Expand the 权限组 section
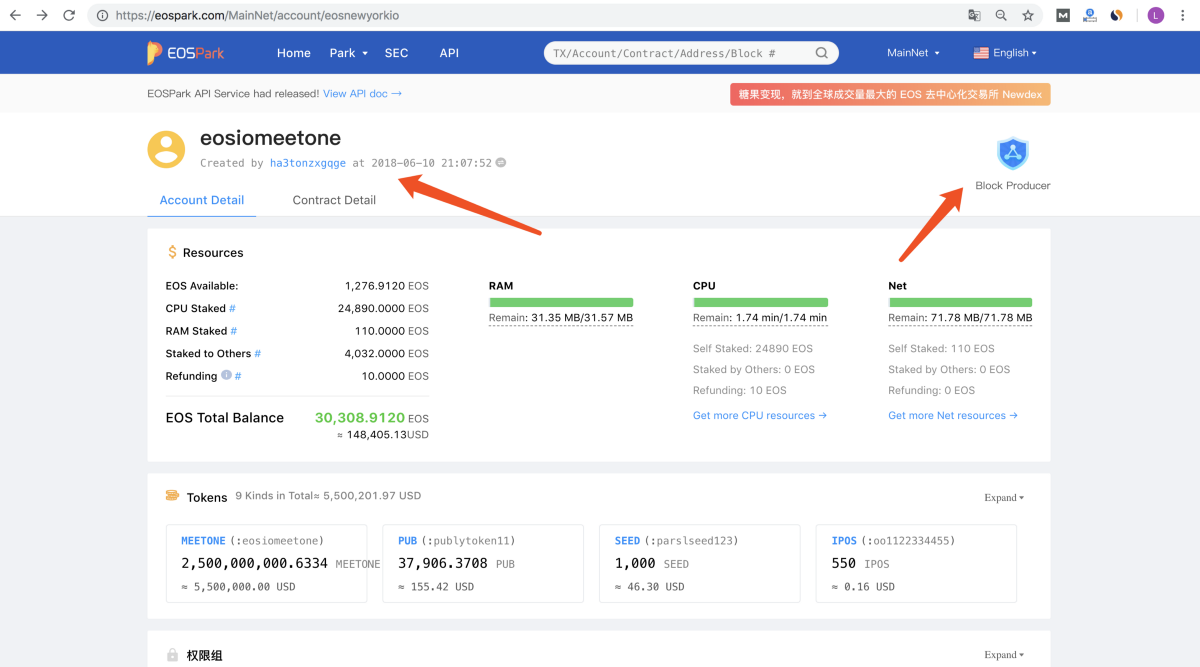This screenshot has width=1200, height=667. (1004, 655)
